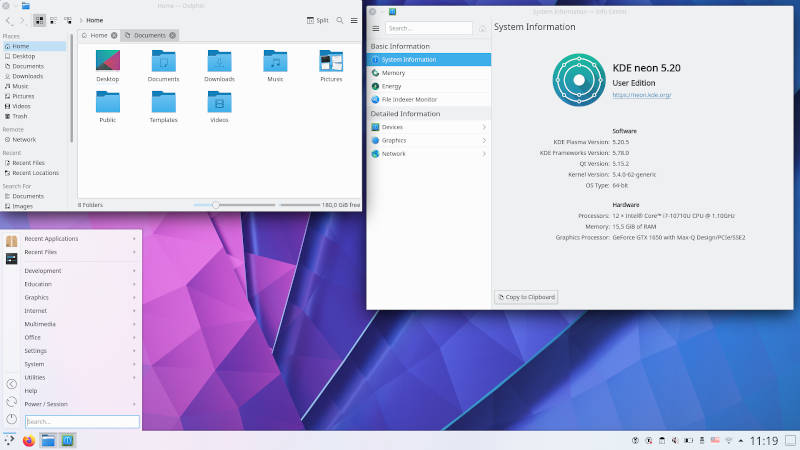Image resolution: width=800 pixels, height=450 pixels.
Task: Toggle Split view in Dolphin
Action: coord(317,20)
